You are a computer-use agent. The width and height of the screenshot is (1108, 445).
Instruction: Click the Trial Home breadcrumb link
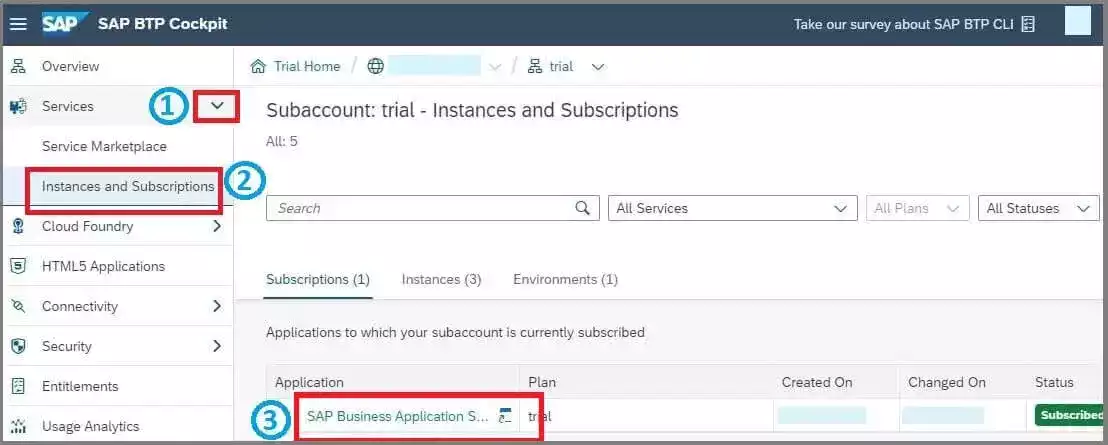307,66
